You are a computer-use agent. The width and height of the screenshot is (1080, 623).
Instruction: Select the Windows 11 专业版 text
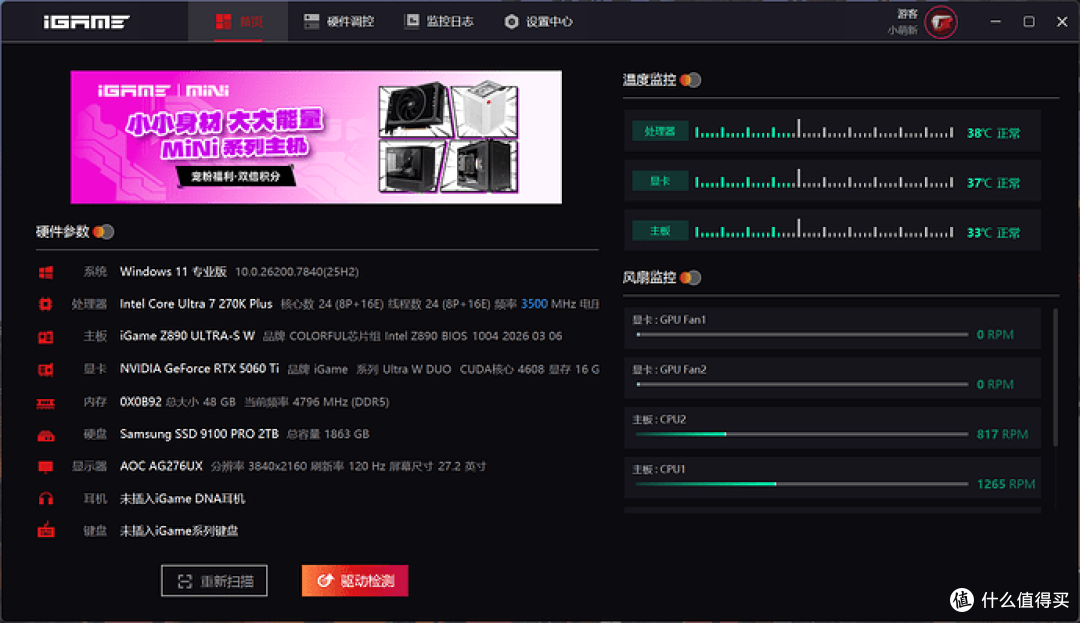click(173, 271)
